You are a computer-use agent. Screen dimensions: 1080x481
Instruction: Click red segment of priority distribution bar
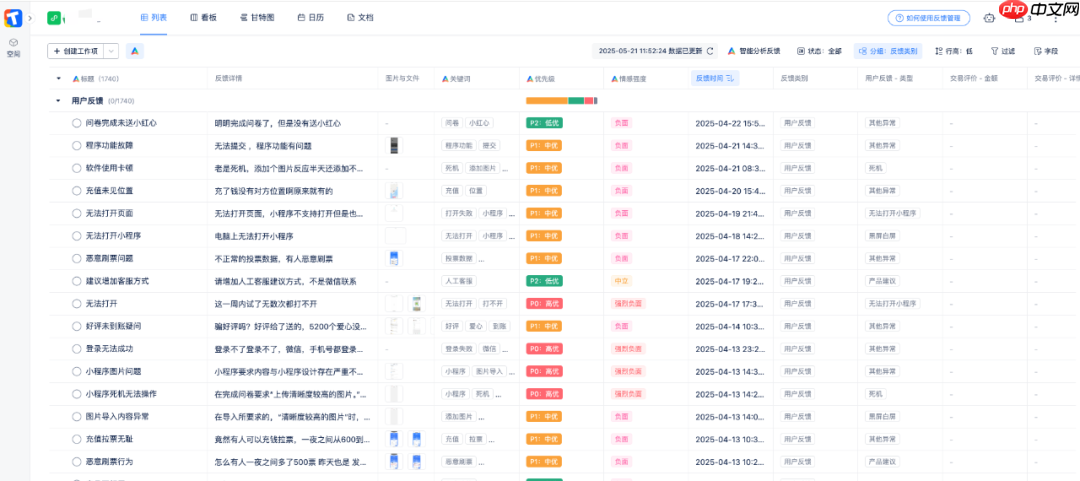pos(589,101)
